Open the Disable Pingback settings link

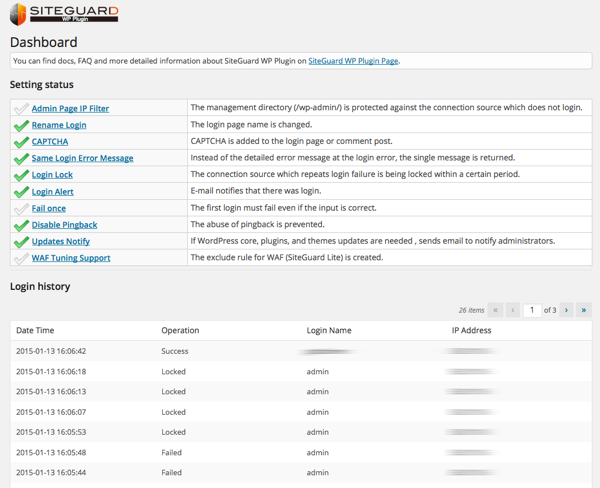pyautogui.click(x=64, y=225)
